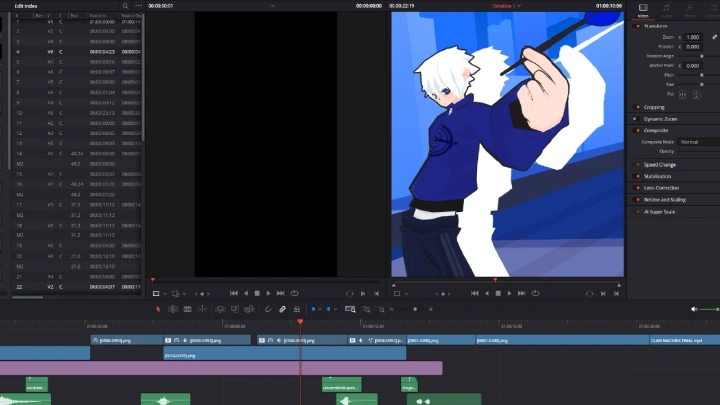This screenshot has height=405, width=720.
Task: Toggle loop in timeline viewer
Action: click(x=535, y=293)
